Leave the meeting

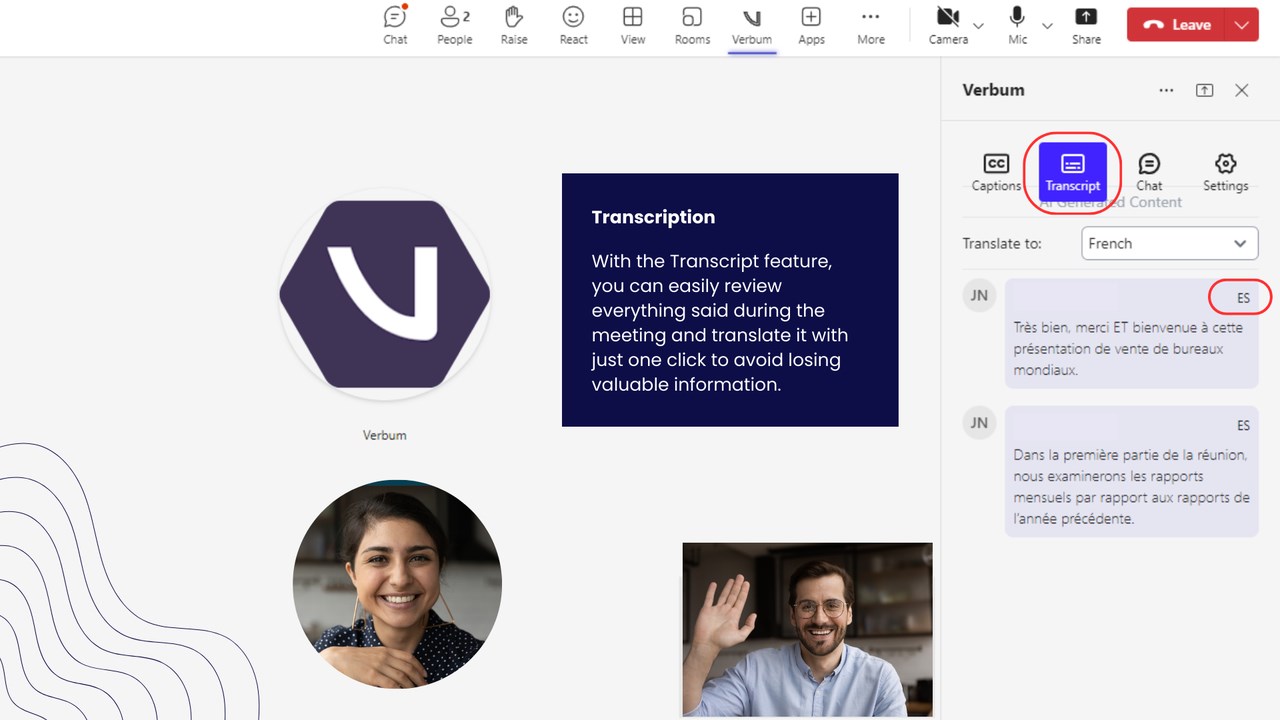[1177, 25]
